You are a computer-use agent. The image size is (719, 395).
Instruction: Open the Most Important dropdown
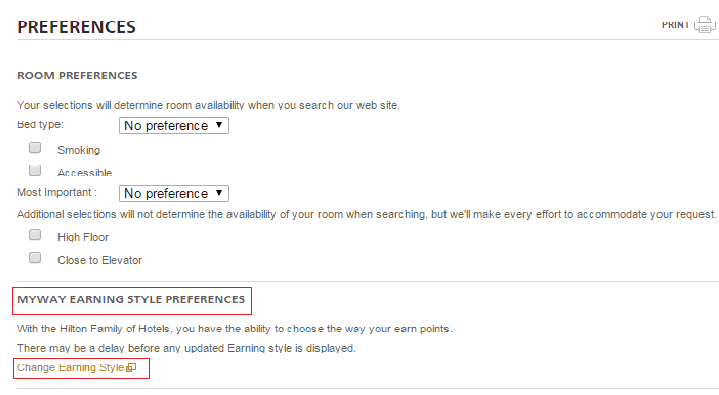click(174, 194)
